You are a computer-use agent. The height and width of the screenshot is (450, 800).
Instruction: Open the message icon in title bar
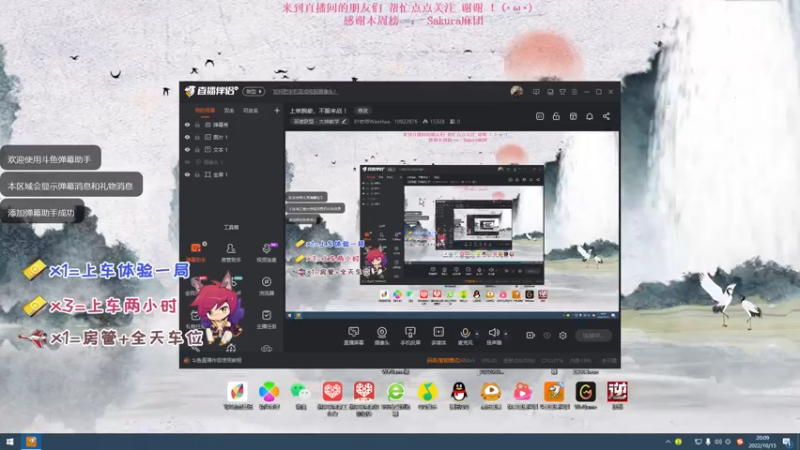pos(536,92)
